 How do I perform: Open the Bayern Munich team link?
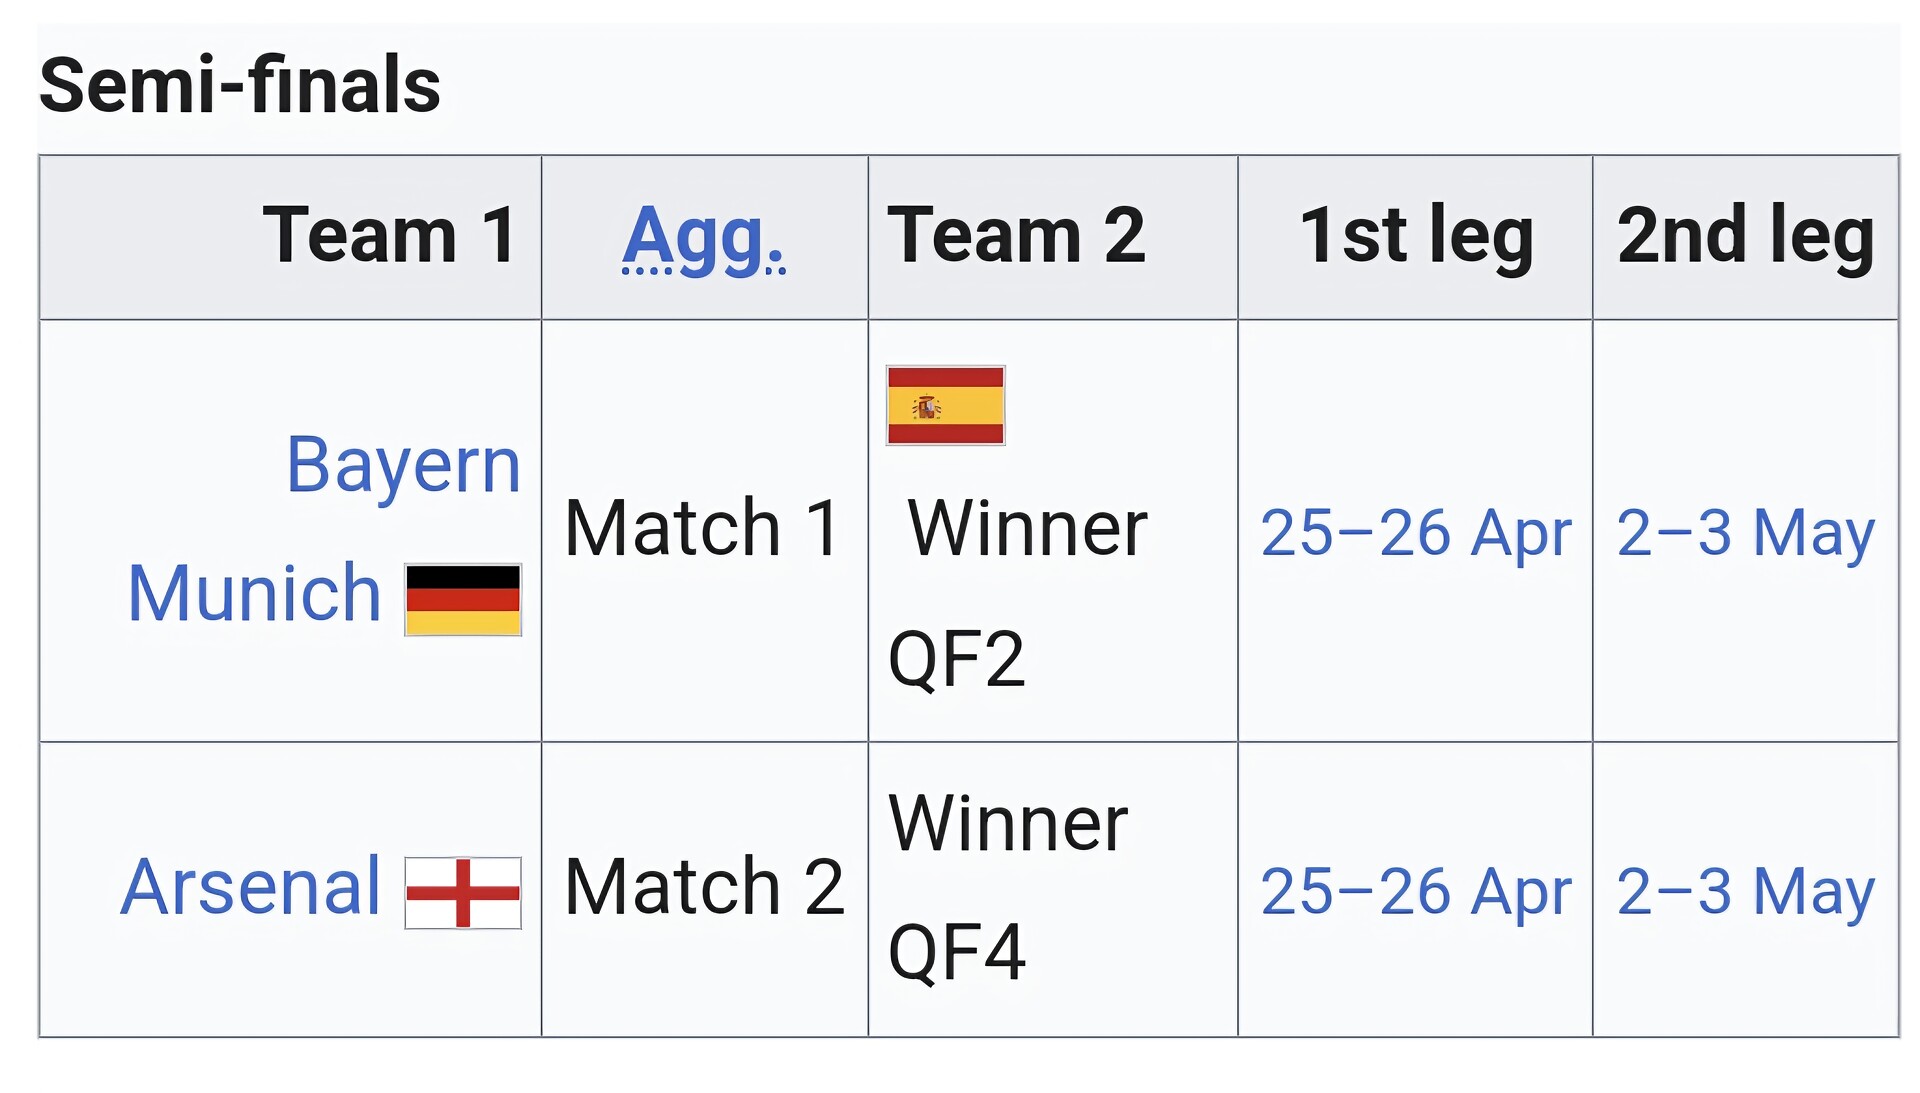403,465
